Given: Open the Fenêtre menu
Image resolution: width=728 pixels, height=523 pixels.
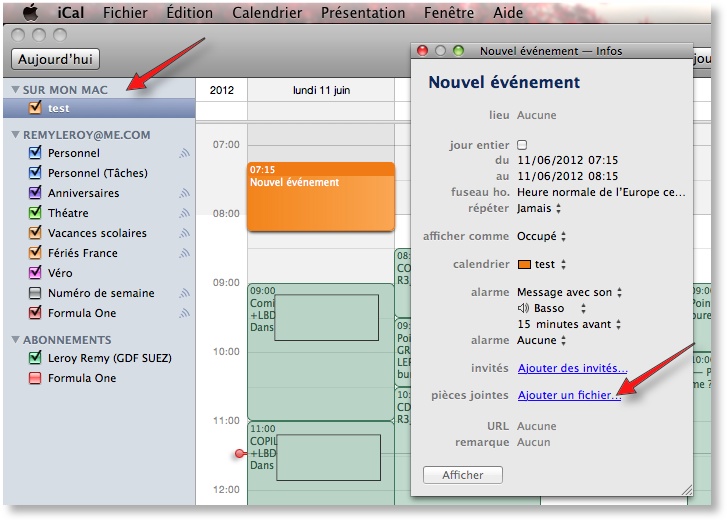Looking at the screenshot, I should (x=449, y=13).
